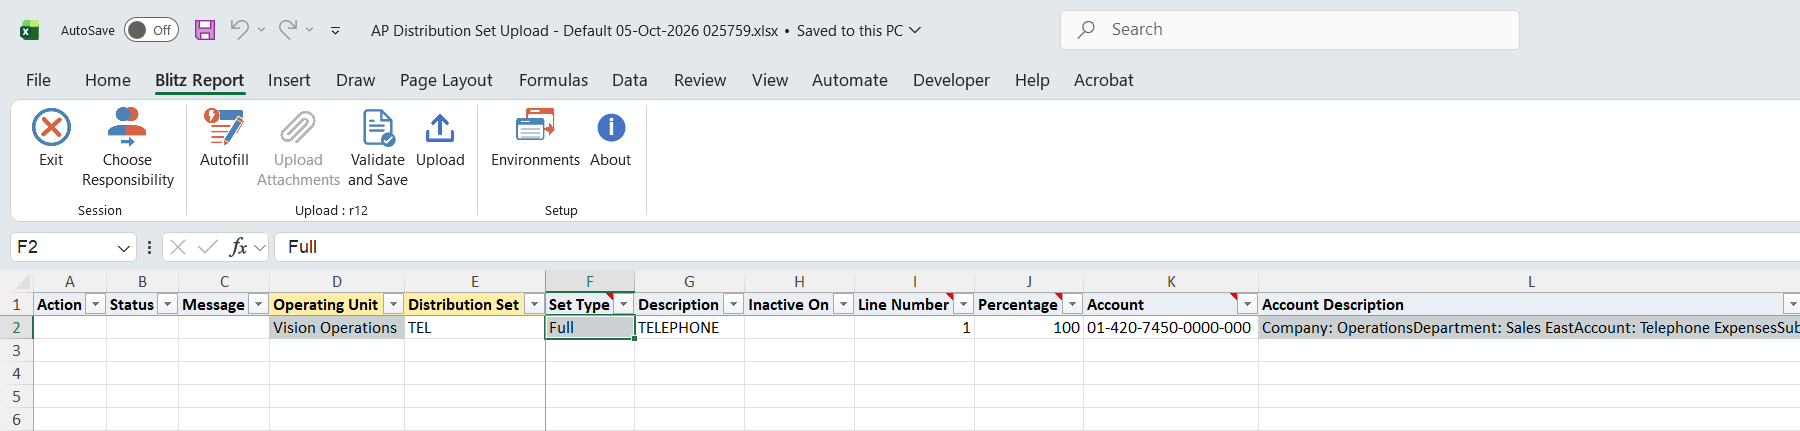Expand the Name Box dropdown
Screen dimensions: 1800x431
(124, 247)
